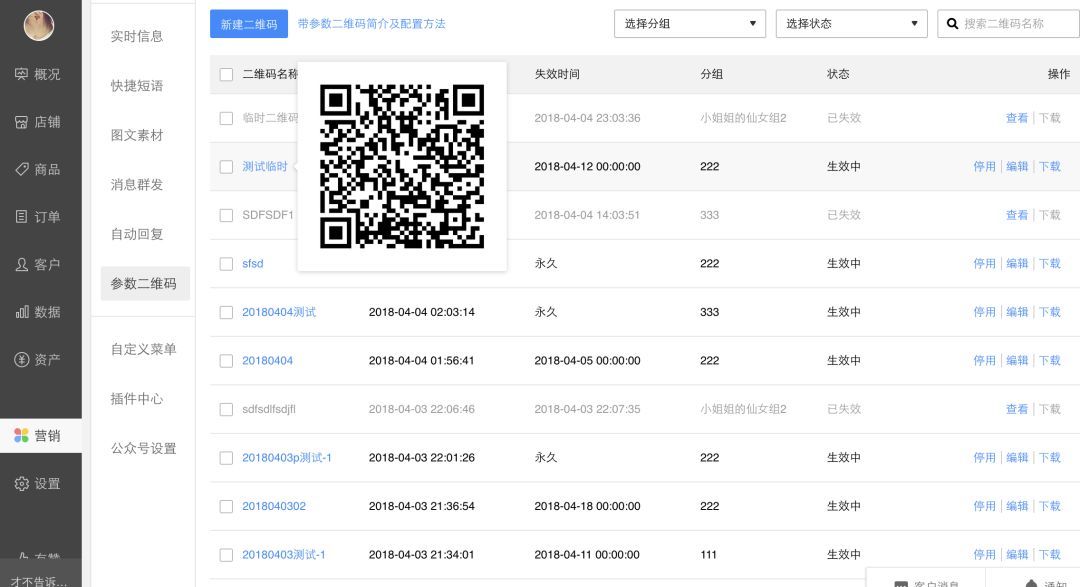
Task: Open the 测试临时 QR code name link
Action: [264, 167]
